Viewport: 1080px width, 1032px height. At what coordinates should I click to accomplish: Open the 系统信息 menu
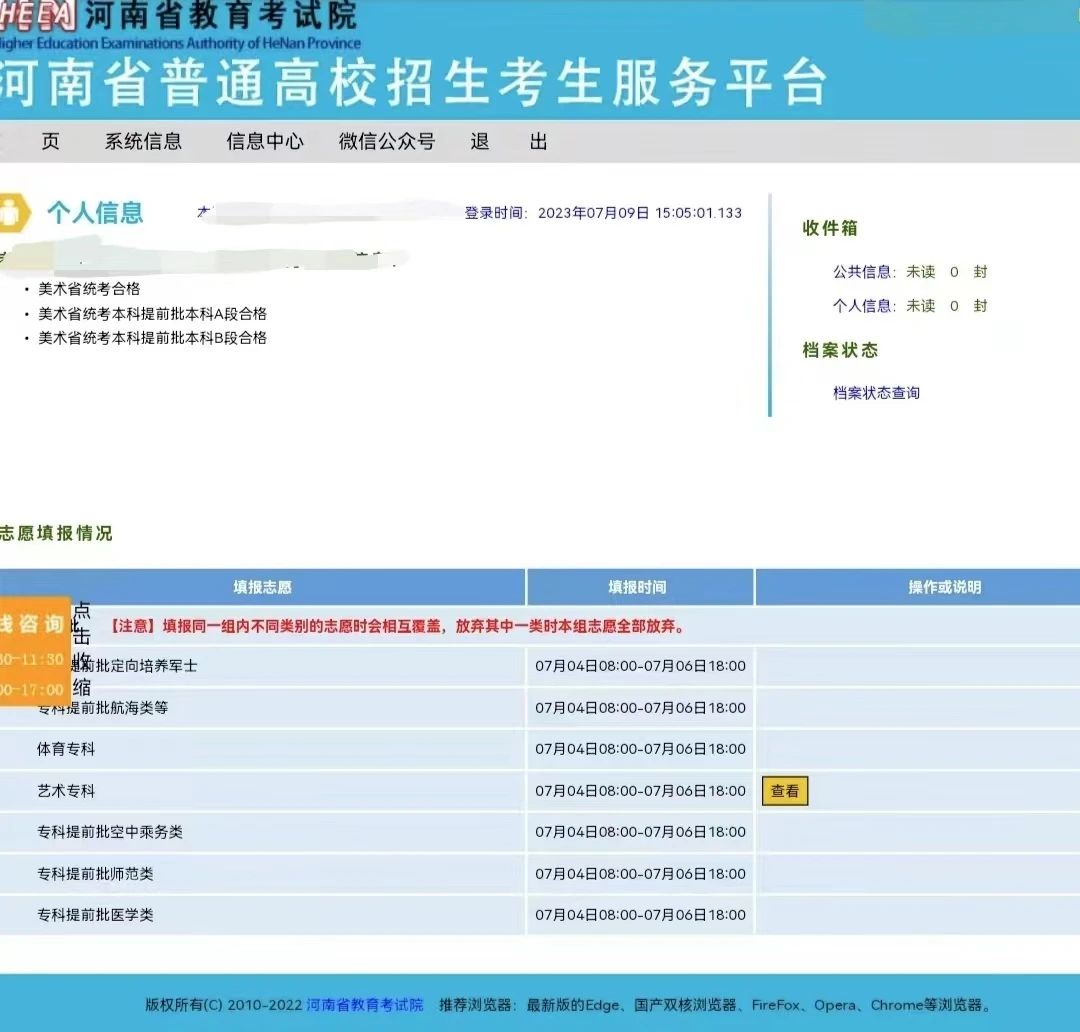click(143, 141)
